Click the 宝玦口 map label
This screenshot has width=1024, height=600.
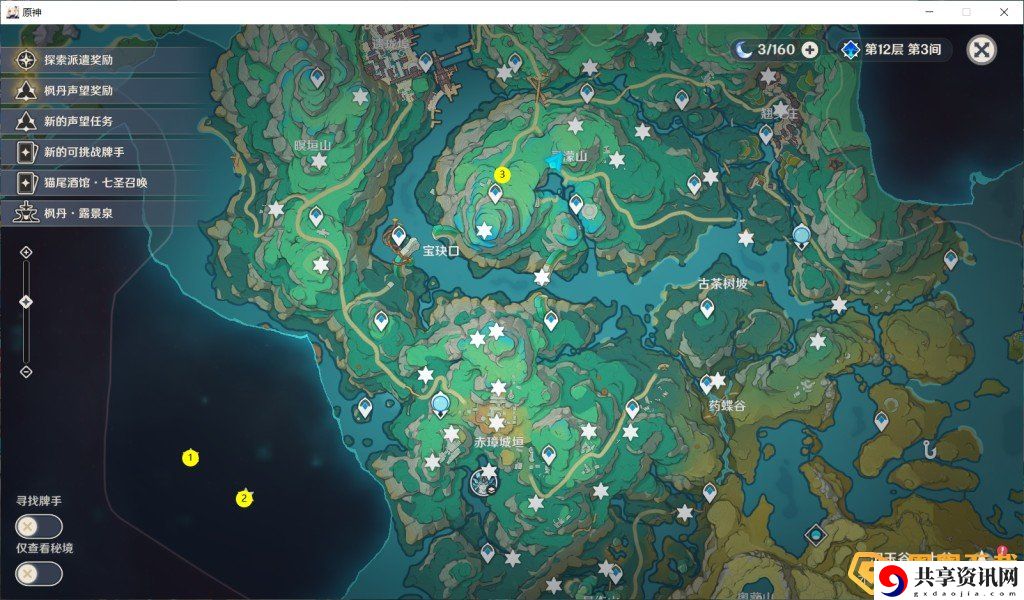[441, 251]
